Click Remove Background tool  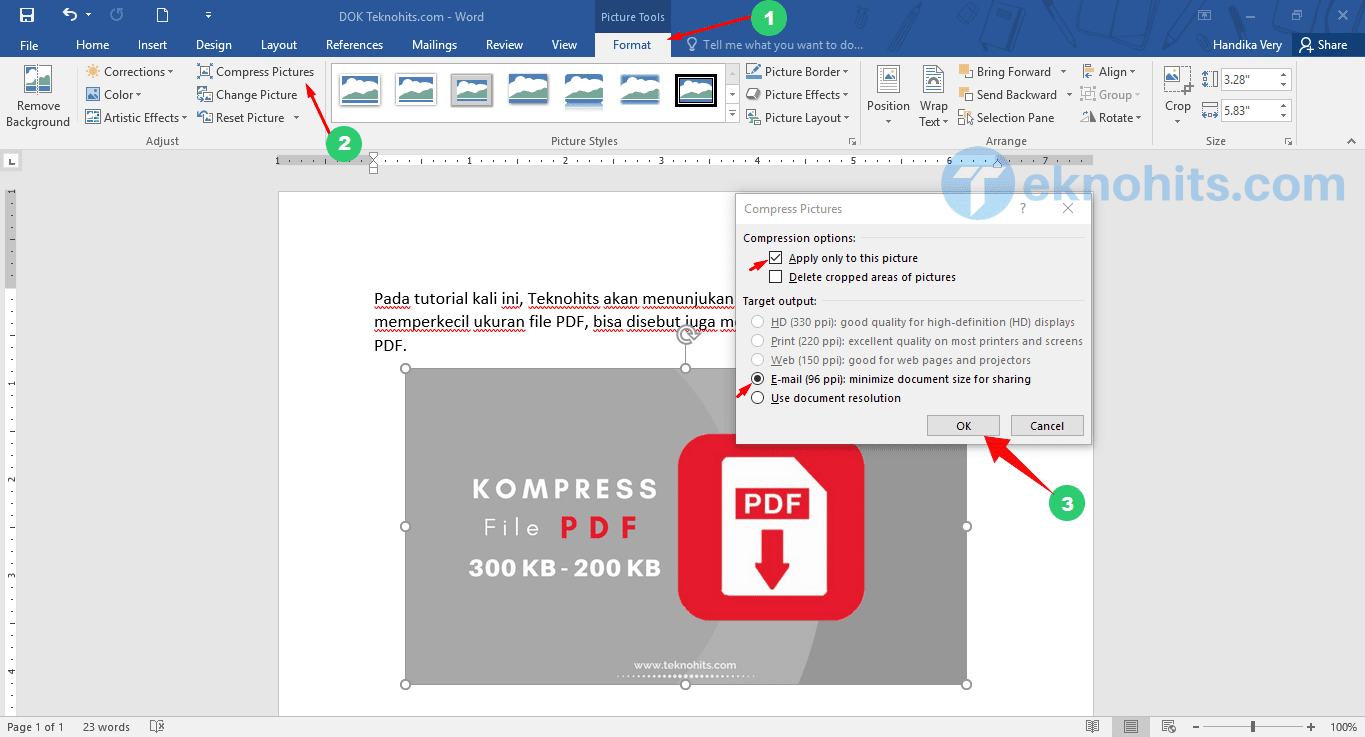click(38, 97)
